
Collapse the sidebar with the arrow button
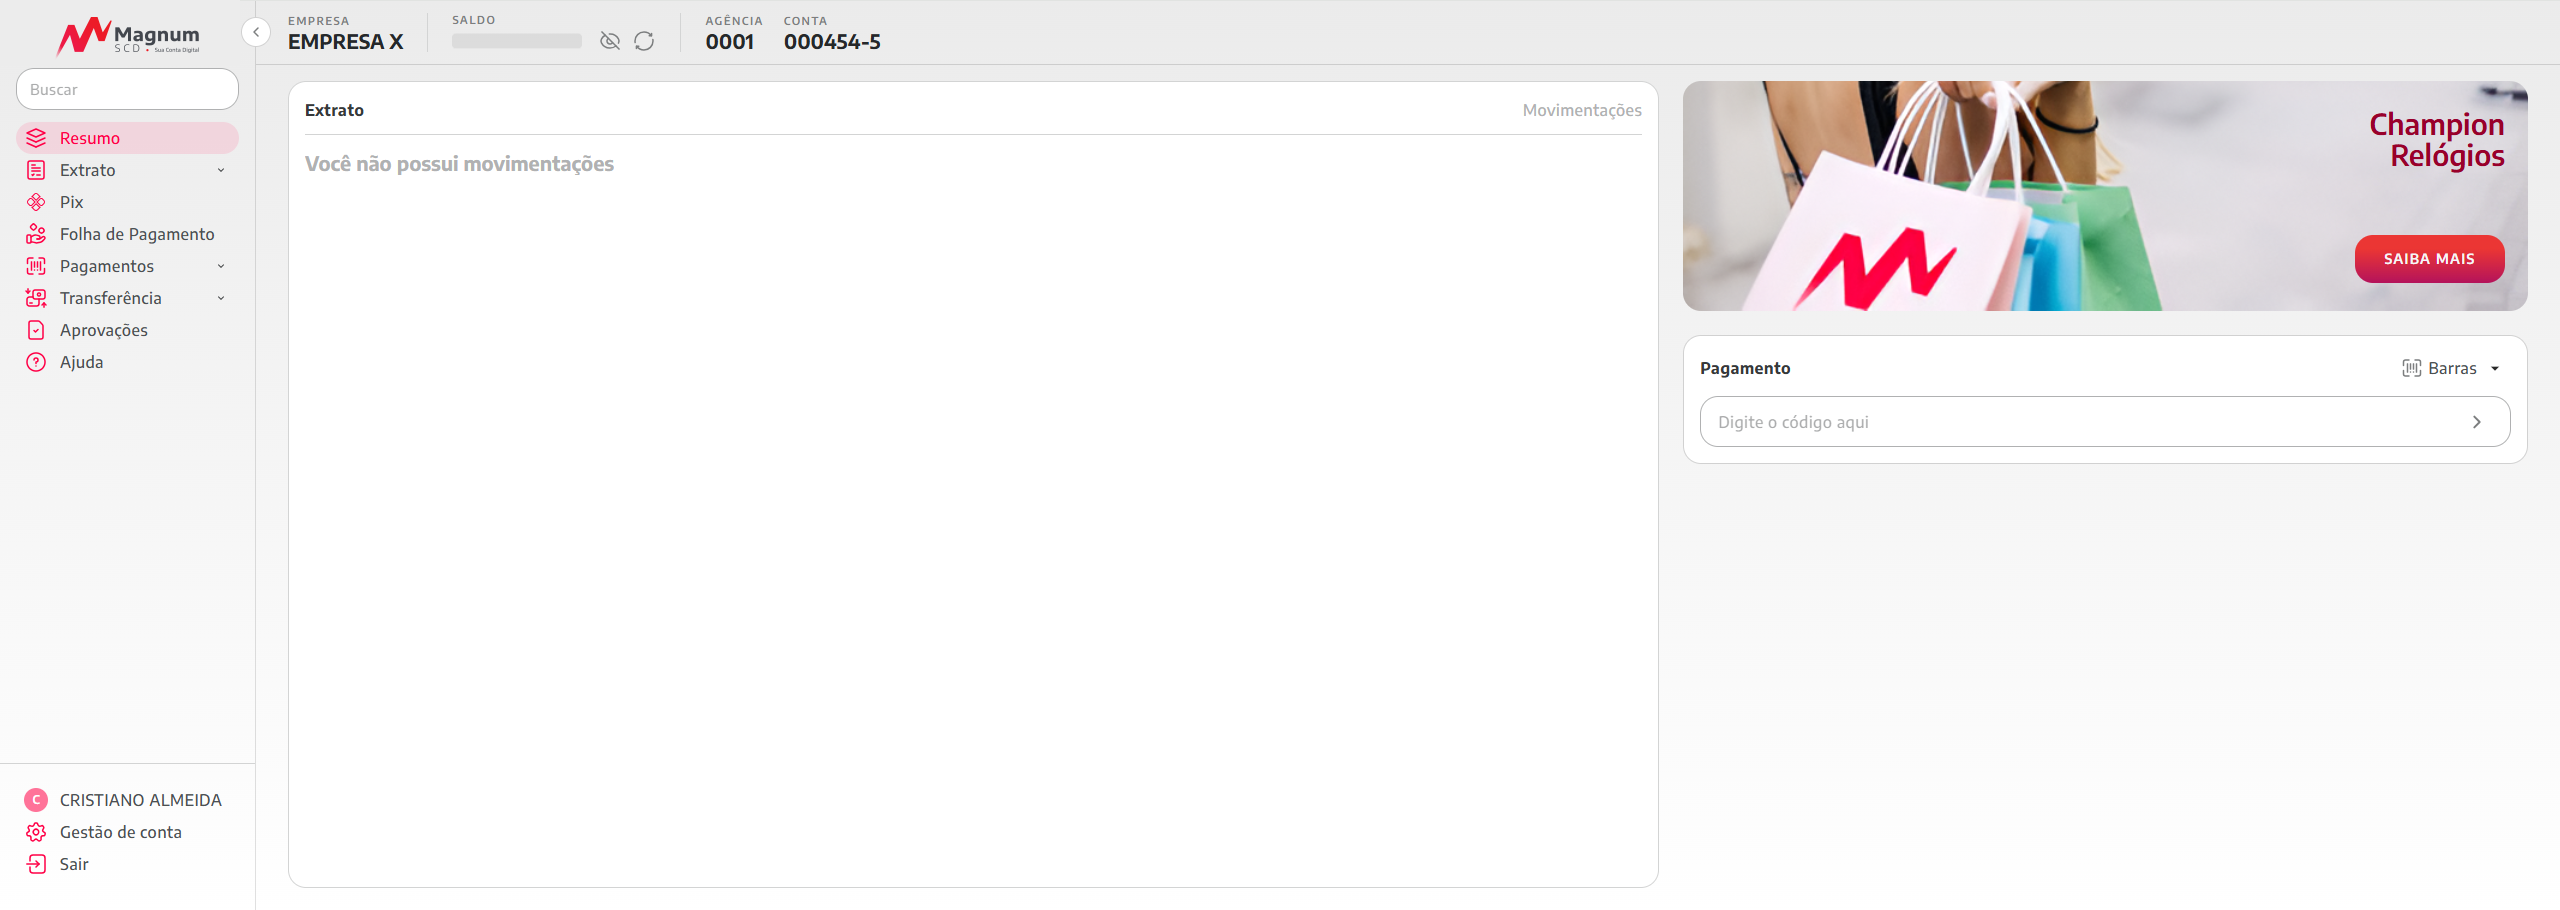(256, 32)
